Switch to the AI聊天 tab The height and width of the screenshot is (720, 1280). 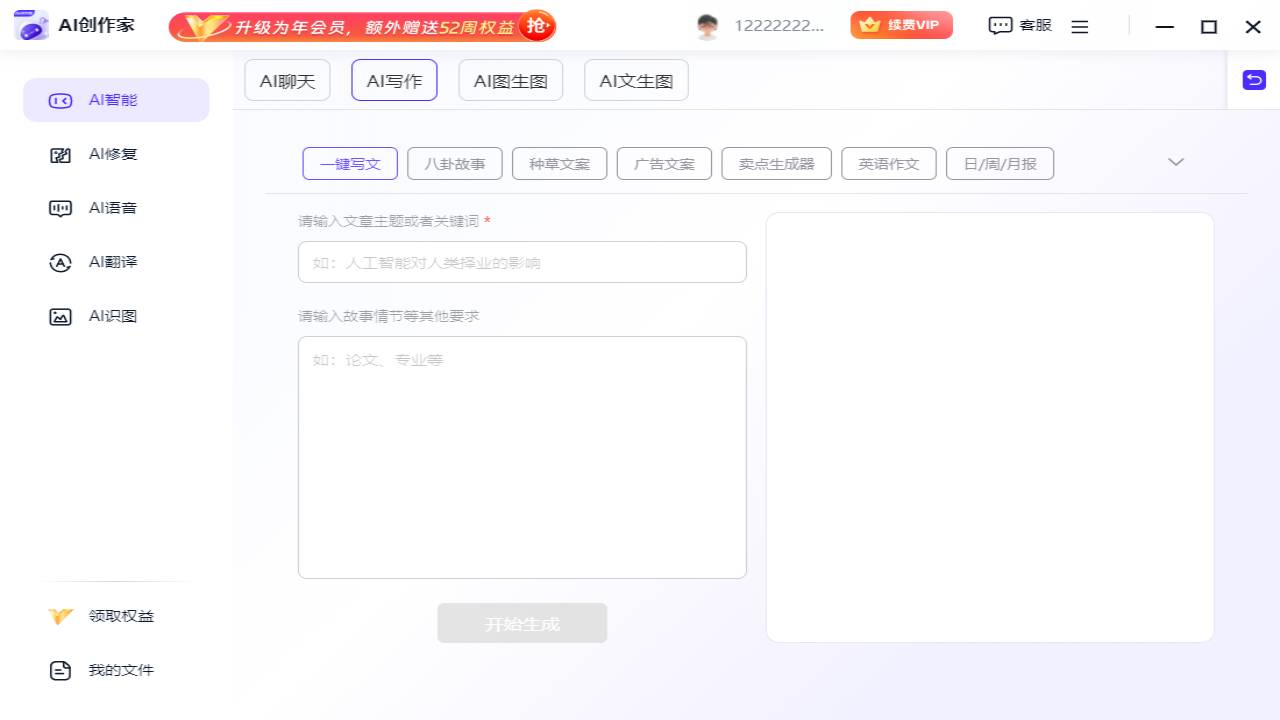tap(287, 80)
